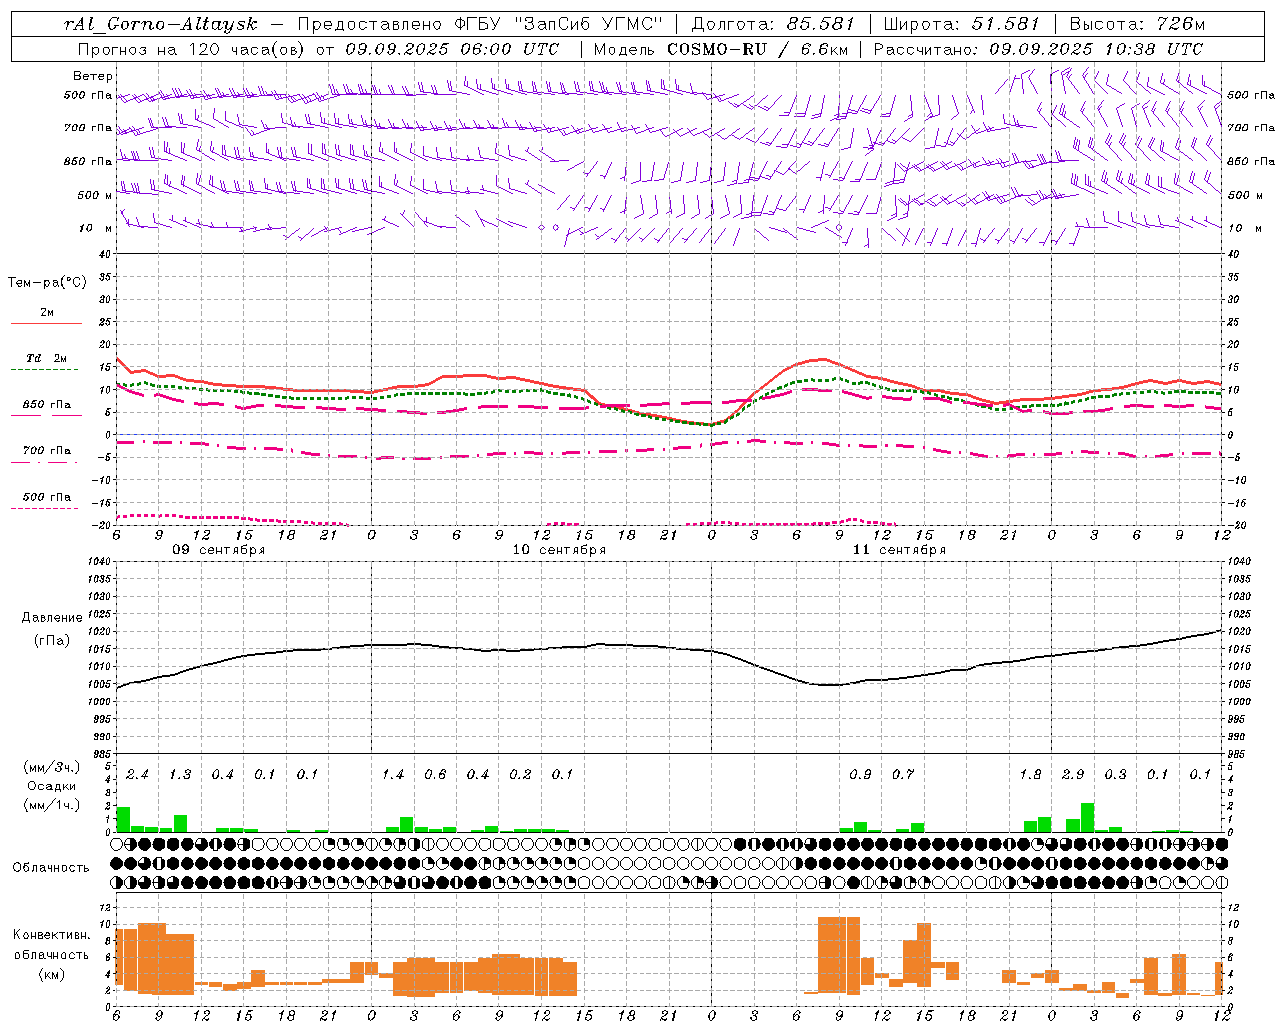Click the 0.6 precipitation value
This screenshot has height=1024, width=1280.
coord(435,775)
